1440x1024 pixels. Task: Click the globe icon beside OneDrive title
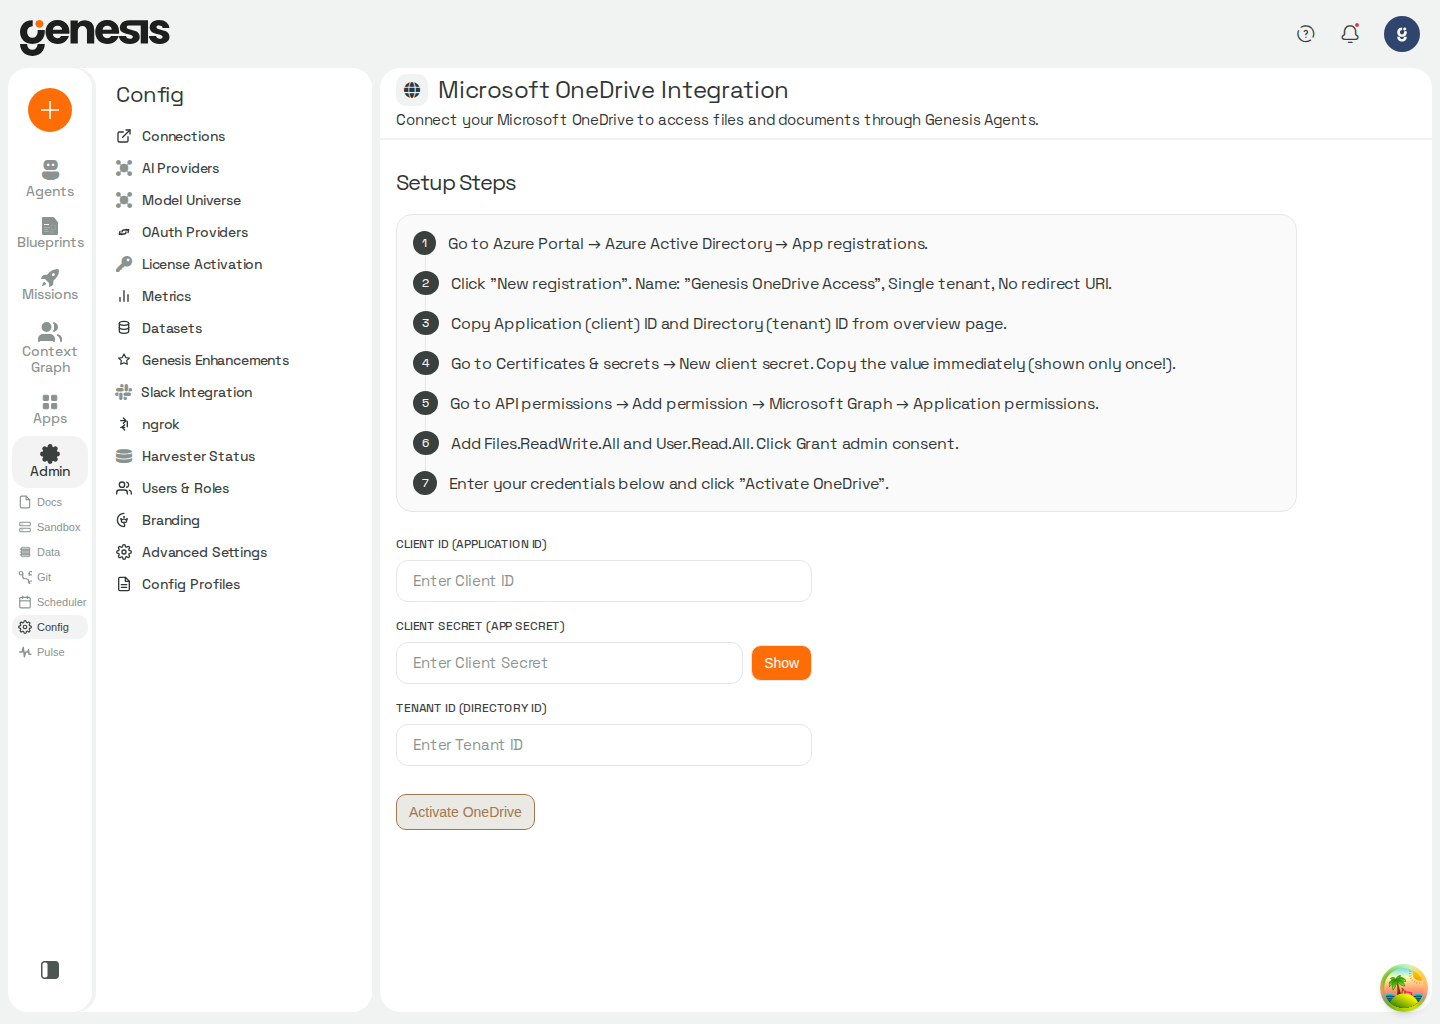tap(412, 90)
